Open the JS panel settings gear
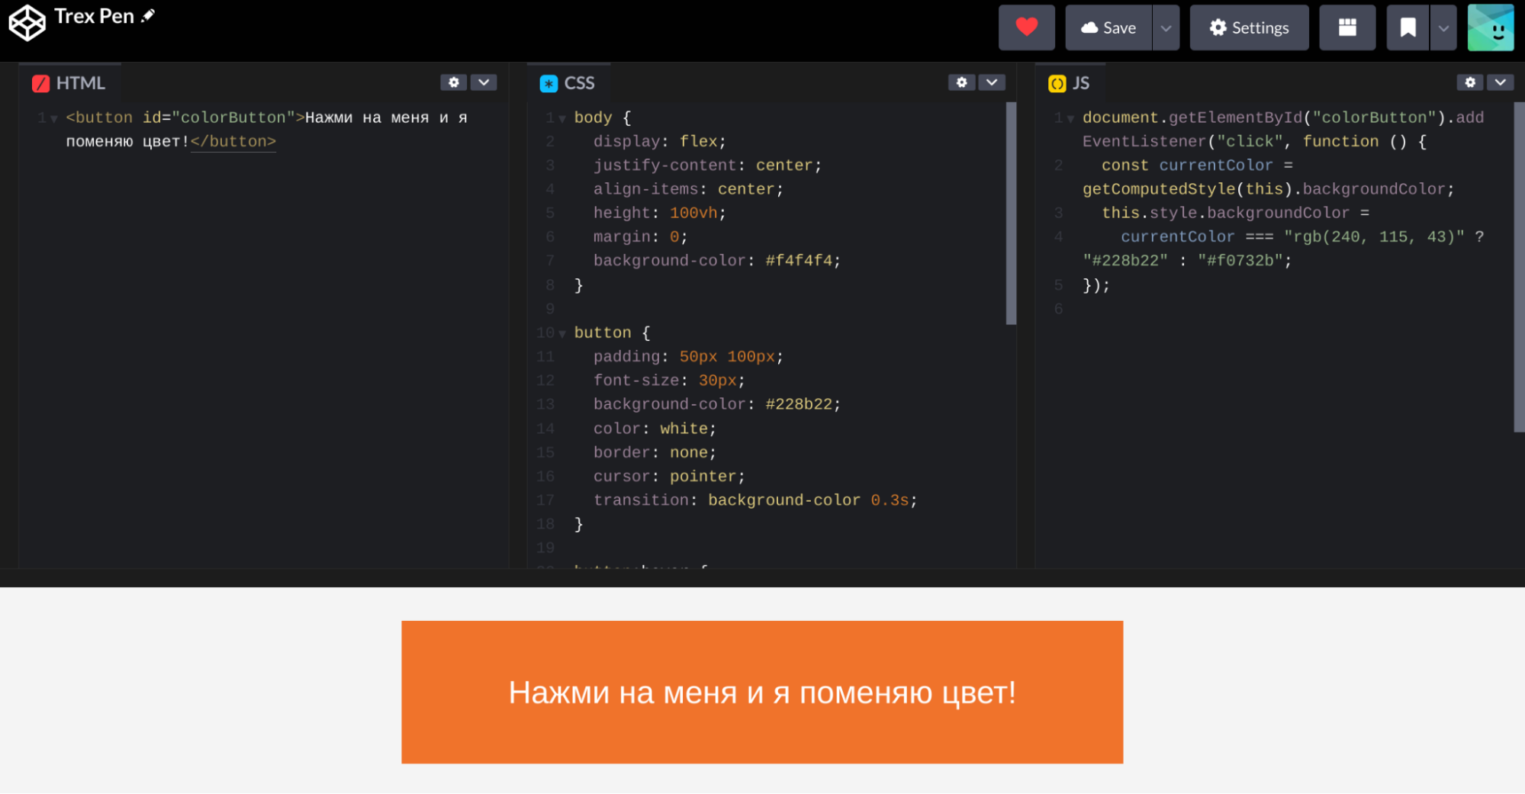Image resolution: width=1525 pixels, height=794 pixels. [1469, 82]
